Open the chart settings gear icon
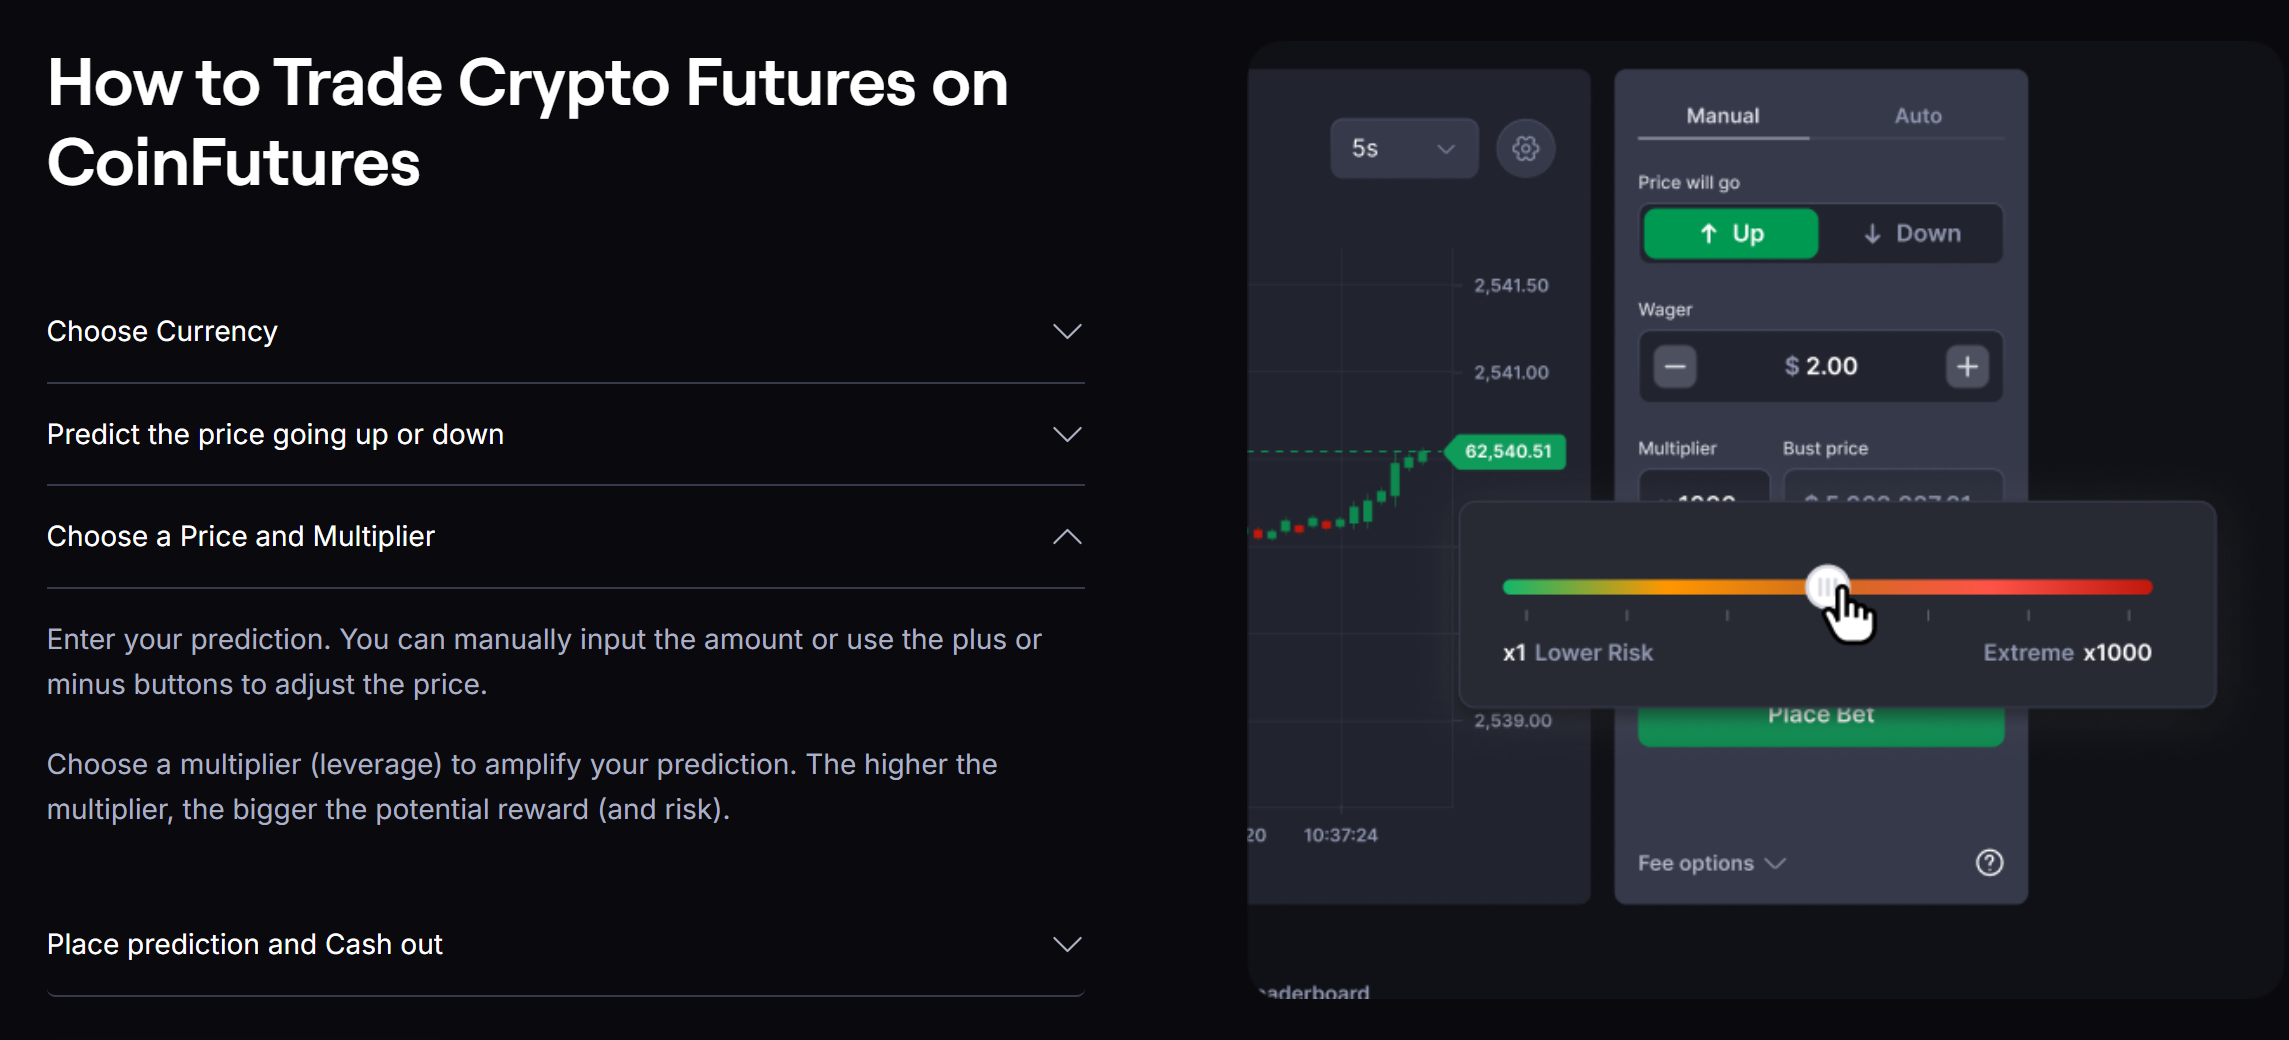Viewport: 2289px width, 1040px height. [x=1525, y=148]
